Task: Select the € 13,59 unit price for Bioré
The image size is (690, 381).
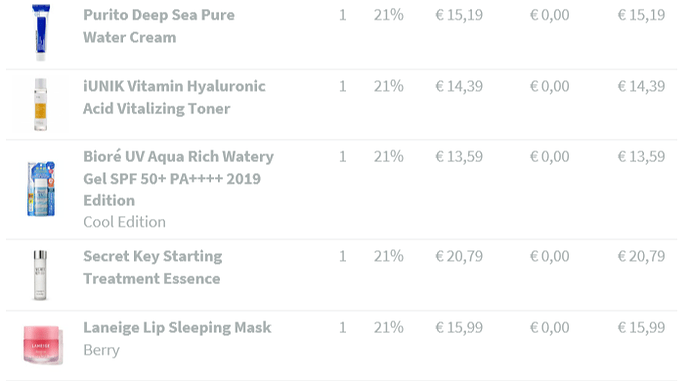Action: click(x=459, y=157)
